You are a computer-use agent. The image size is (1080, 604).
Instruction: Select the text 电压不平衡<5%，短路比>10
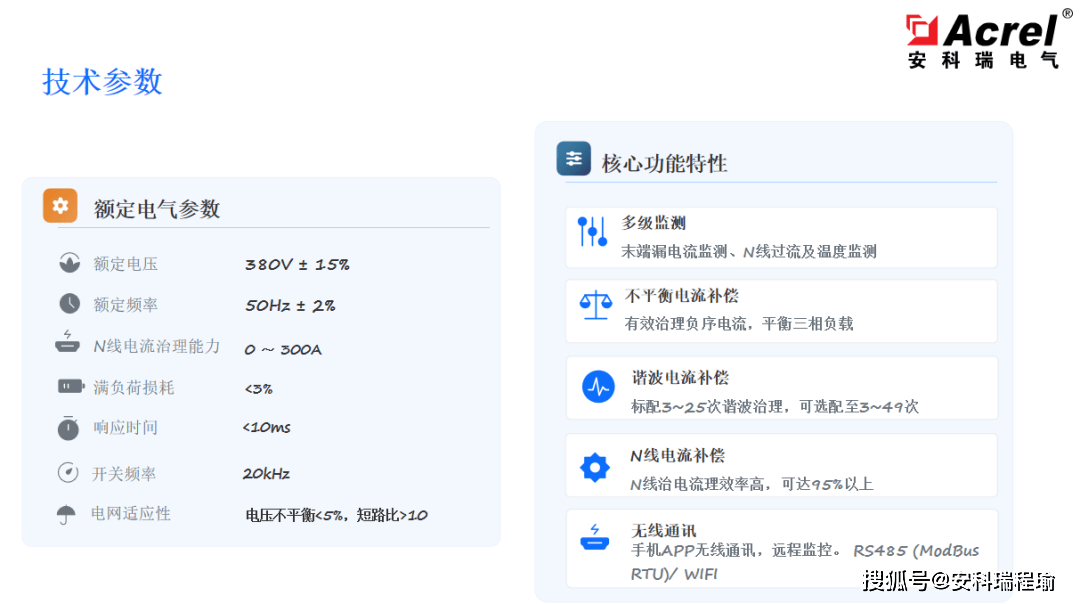pos(336,514)
